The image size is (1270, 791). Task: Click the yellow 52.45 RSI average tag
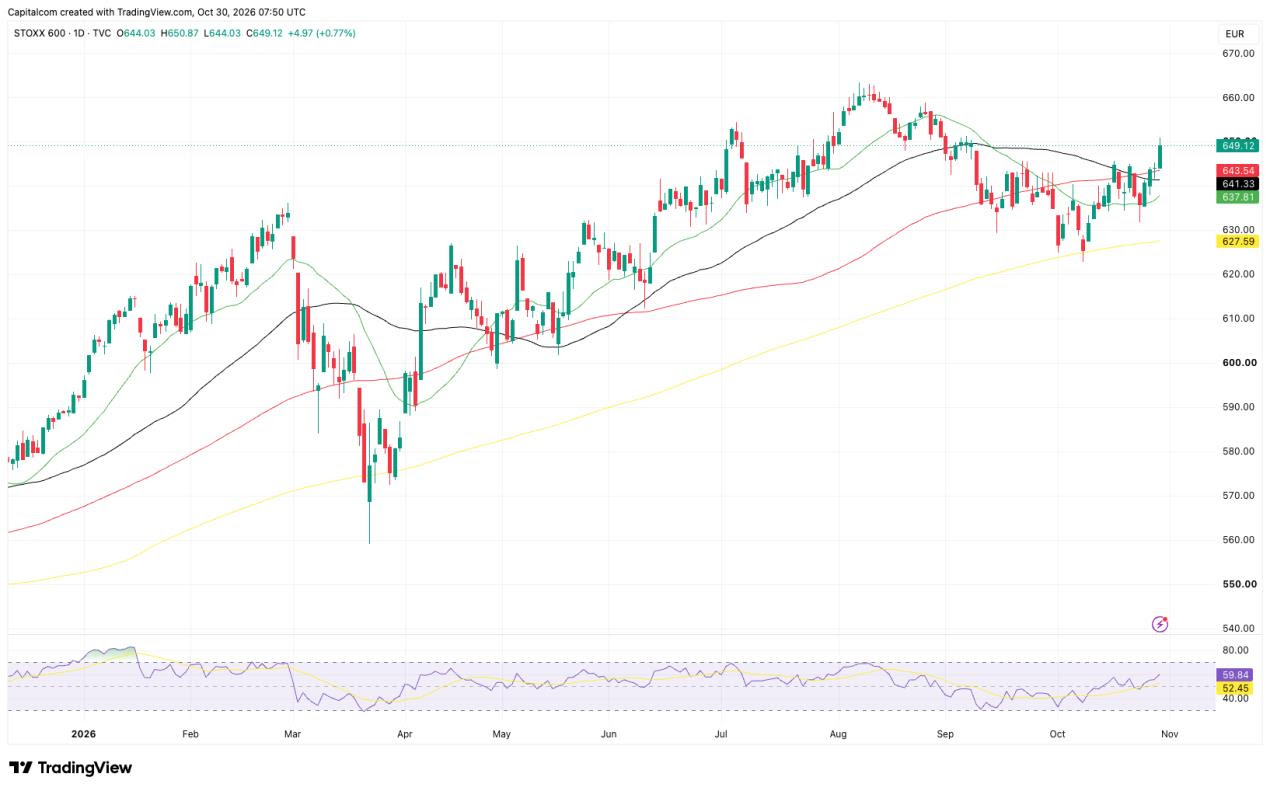tap(1237, 688)
